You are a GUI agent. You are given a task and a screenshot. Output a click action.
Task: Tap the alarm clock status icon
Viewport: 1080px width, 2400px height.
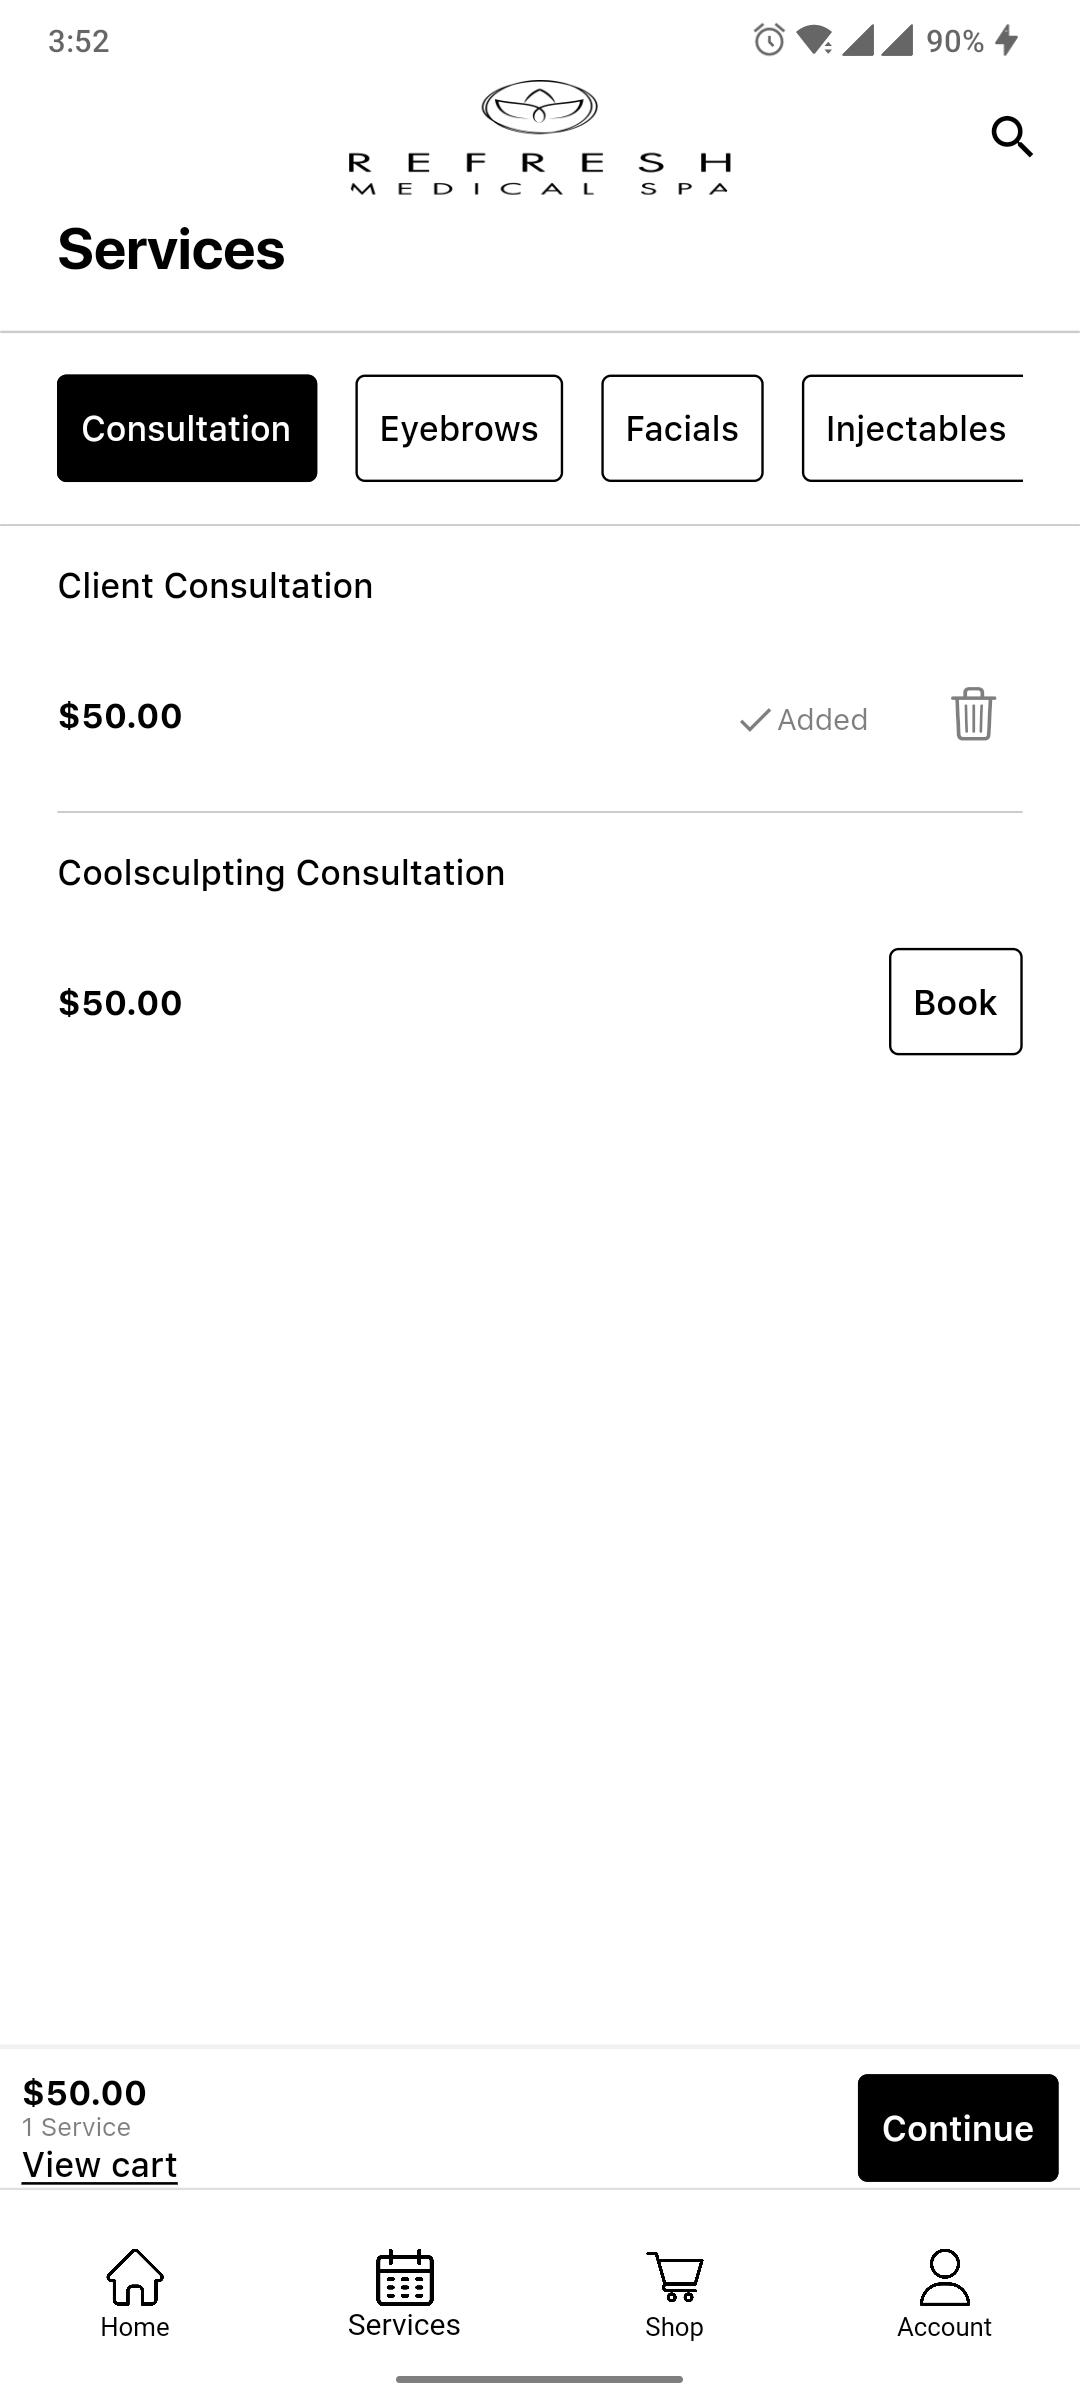[768, 40]
